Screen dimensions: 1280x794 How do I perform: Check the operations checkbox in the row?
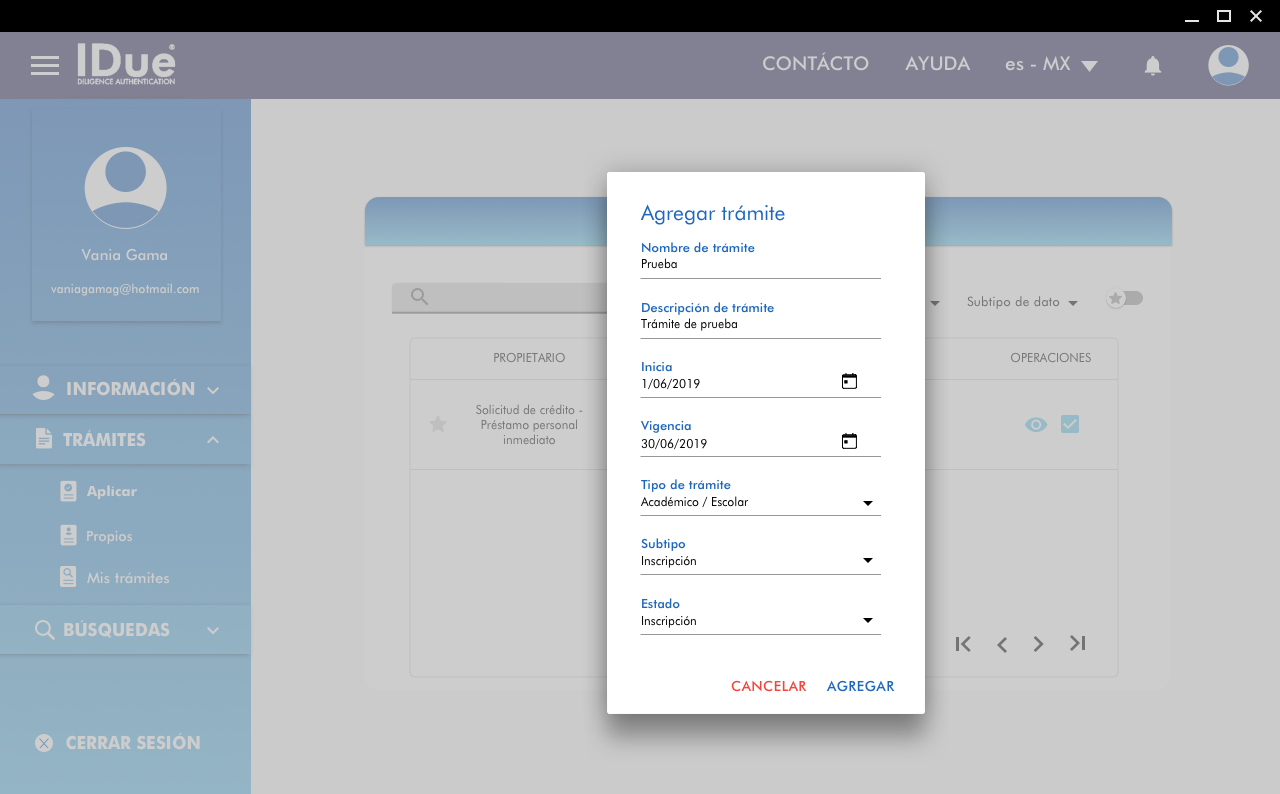pos(1070,425)
